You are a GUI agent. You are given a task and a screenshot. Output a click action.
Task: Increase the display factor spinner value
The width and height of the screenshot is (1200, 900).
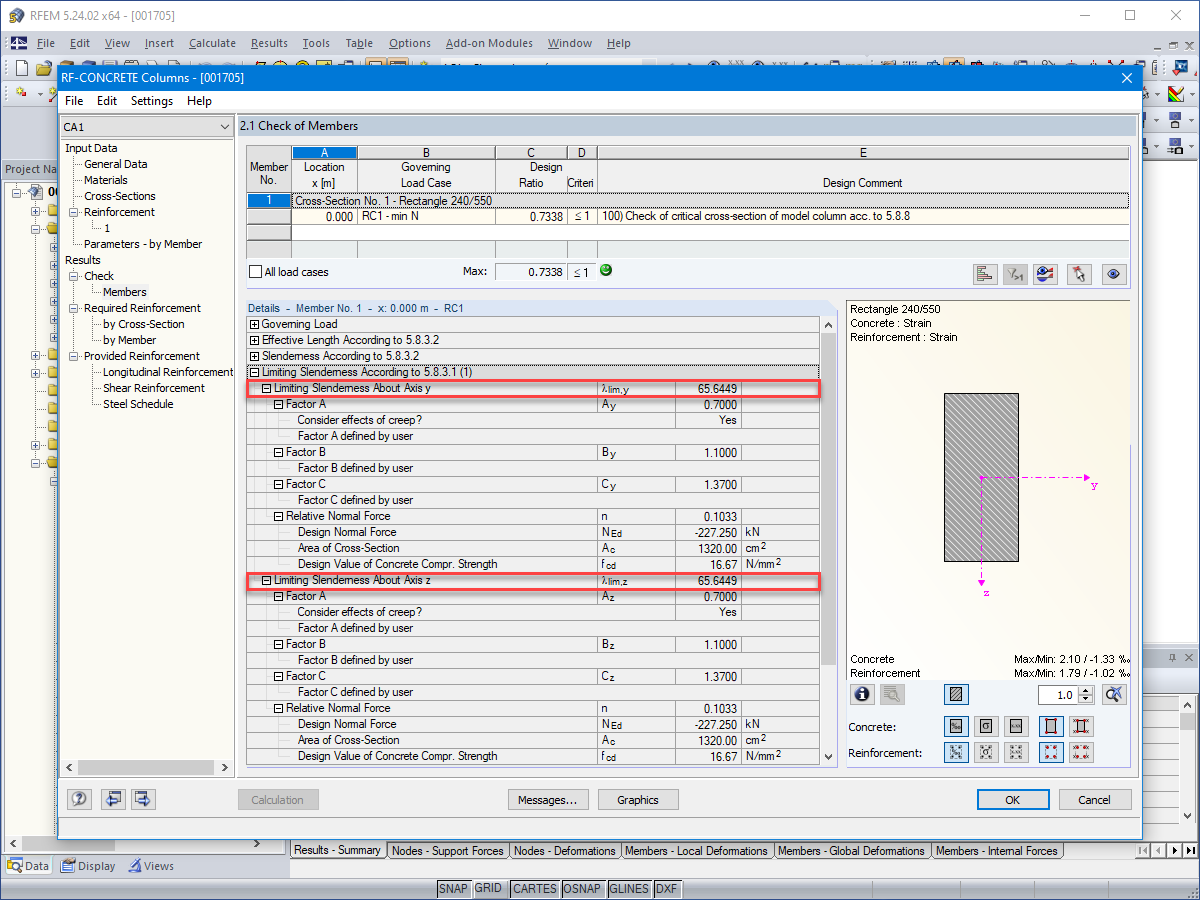1086,690
